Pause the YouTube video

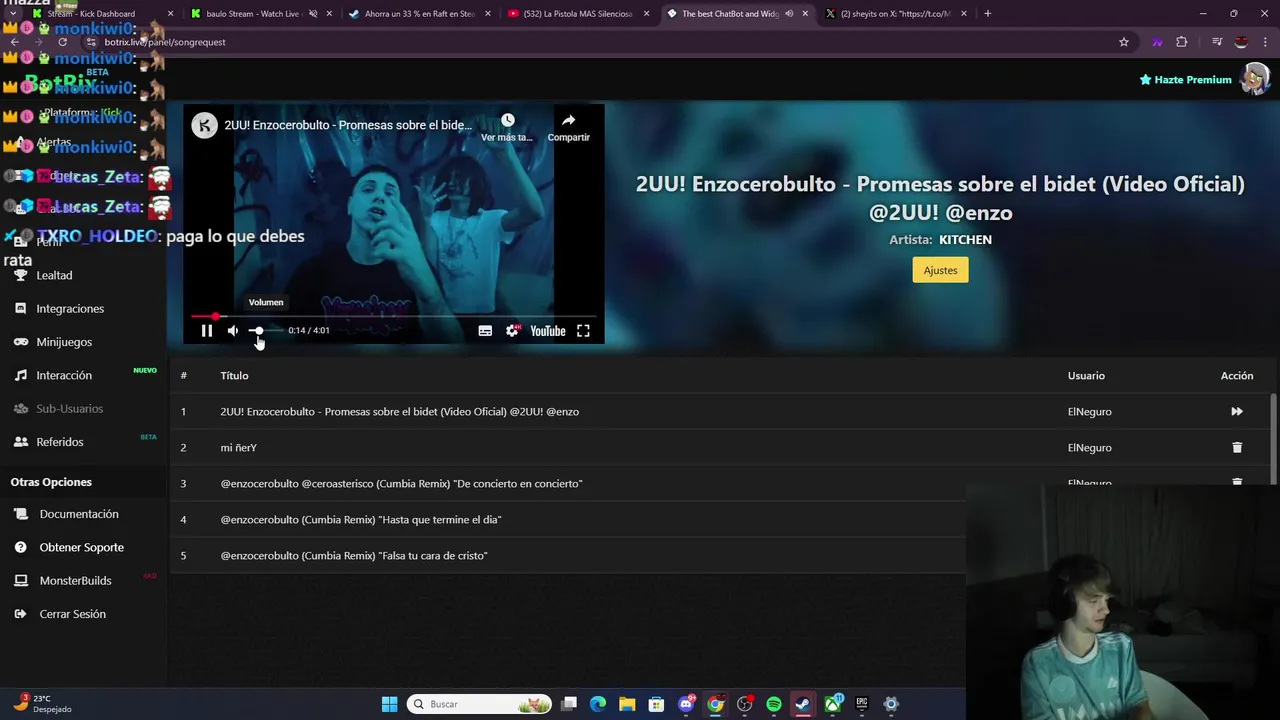tap(207, 331)
